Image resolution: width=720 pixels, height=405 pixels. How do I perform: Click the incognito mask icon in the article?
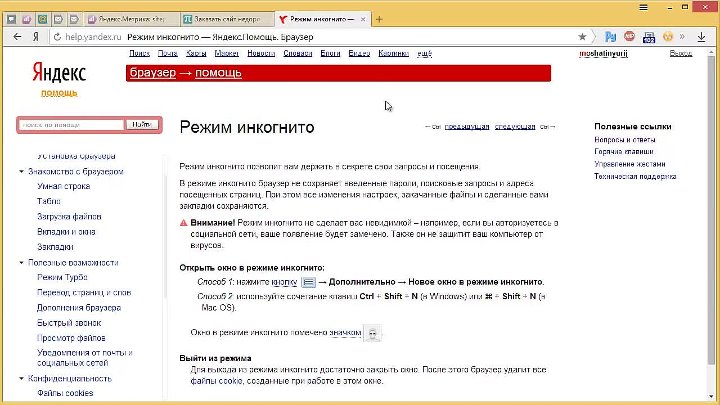(372, 332)
